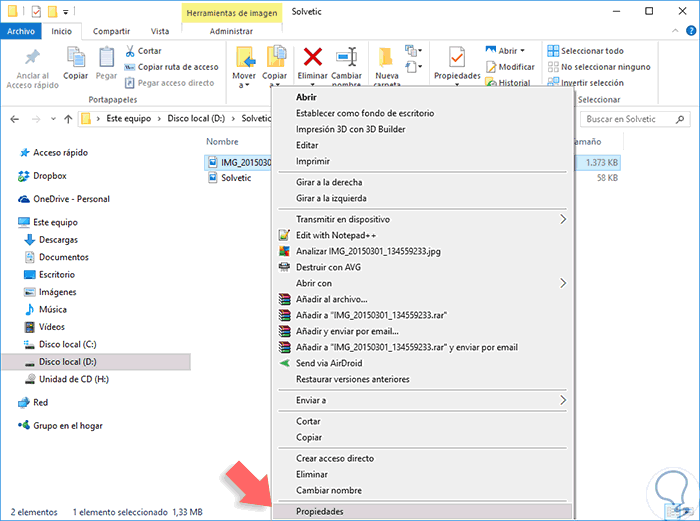This screenshot has width=700, height=521.
Task: Choose Girar a la izquierda
Action: click(331, 198)
